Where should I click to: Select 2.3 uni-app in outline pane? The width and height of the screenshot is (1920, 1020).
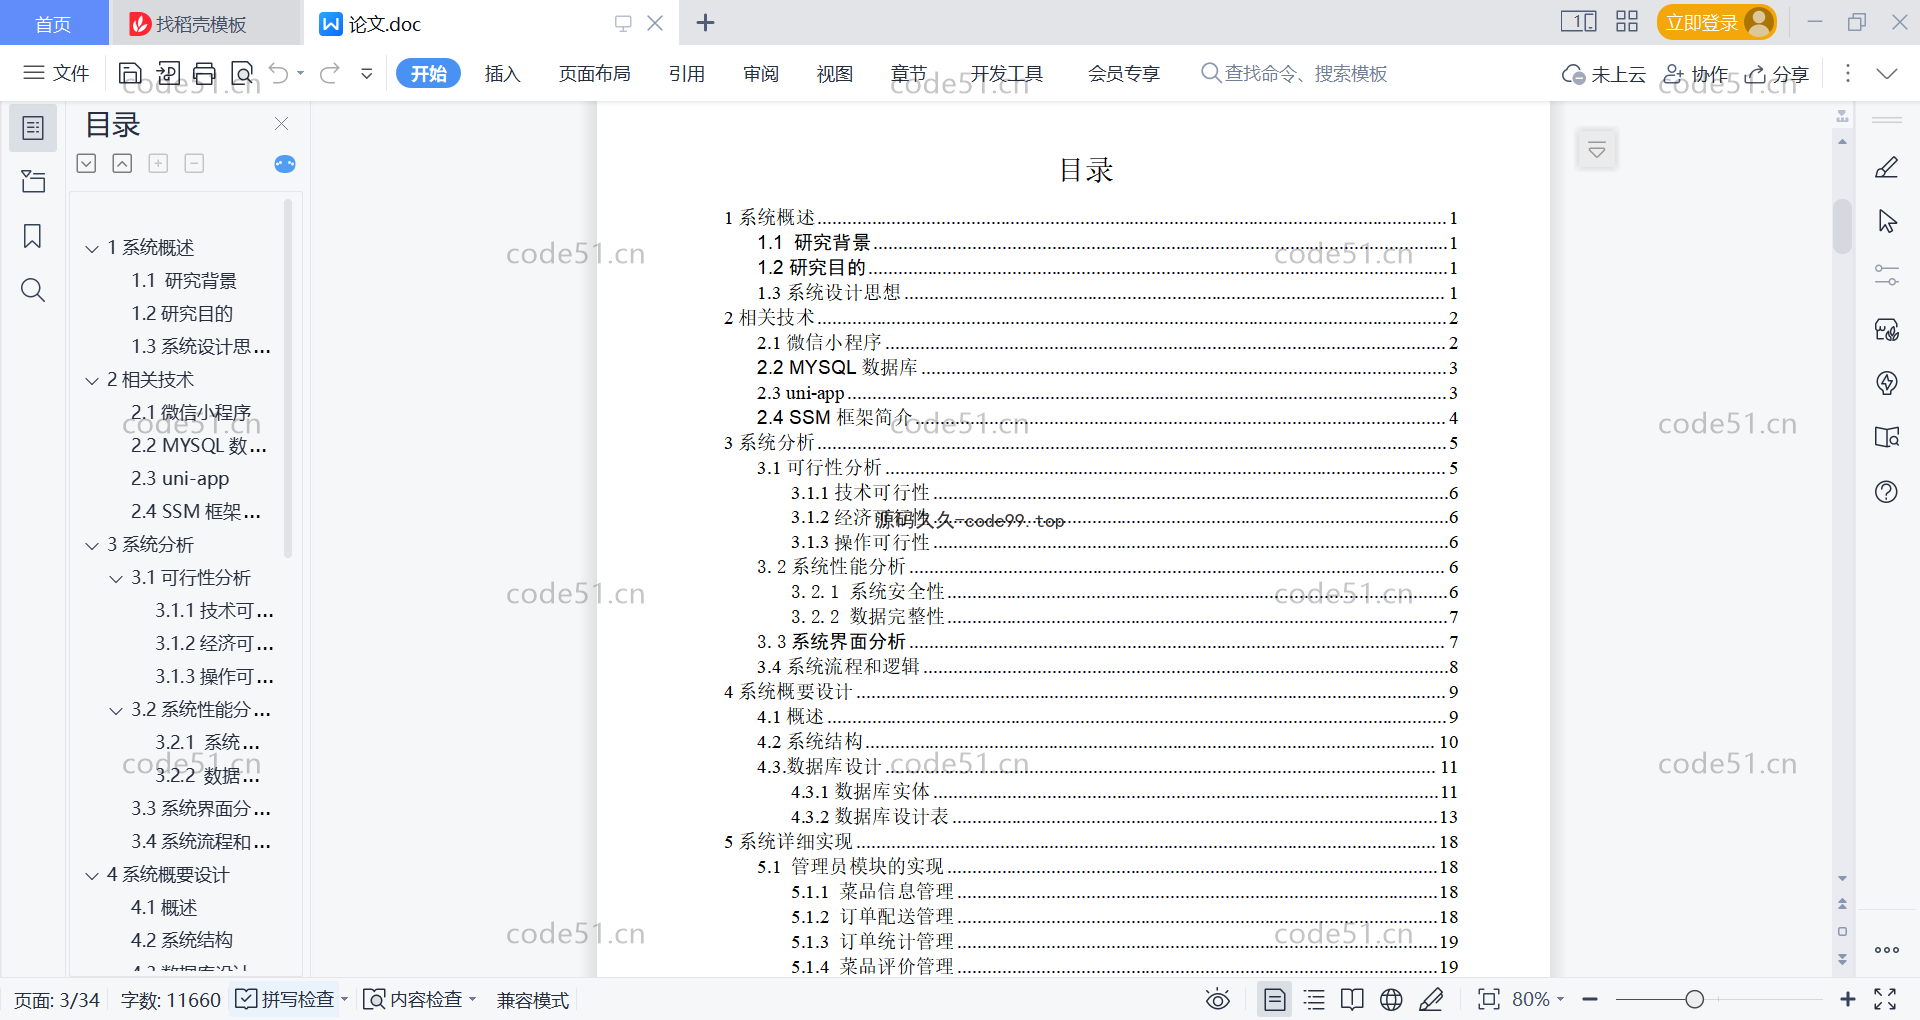pos(180,479)
